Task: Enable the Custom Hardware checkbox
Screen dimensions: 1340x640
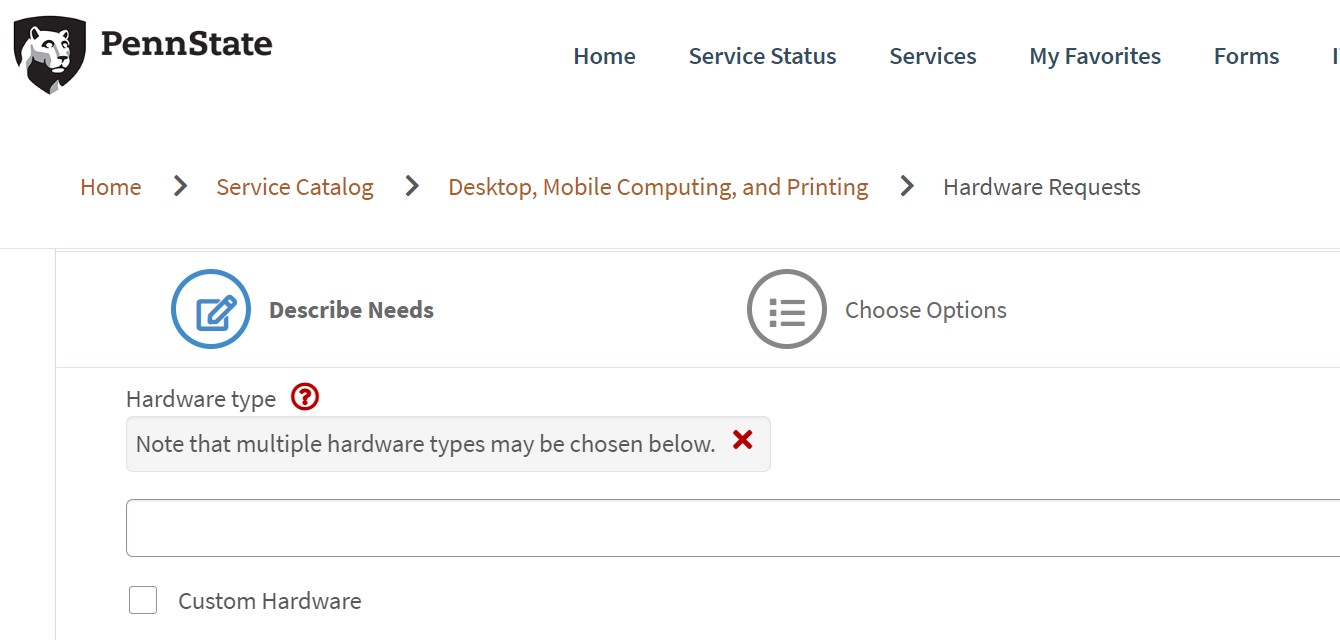Action: click(x=143, y=600)
